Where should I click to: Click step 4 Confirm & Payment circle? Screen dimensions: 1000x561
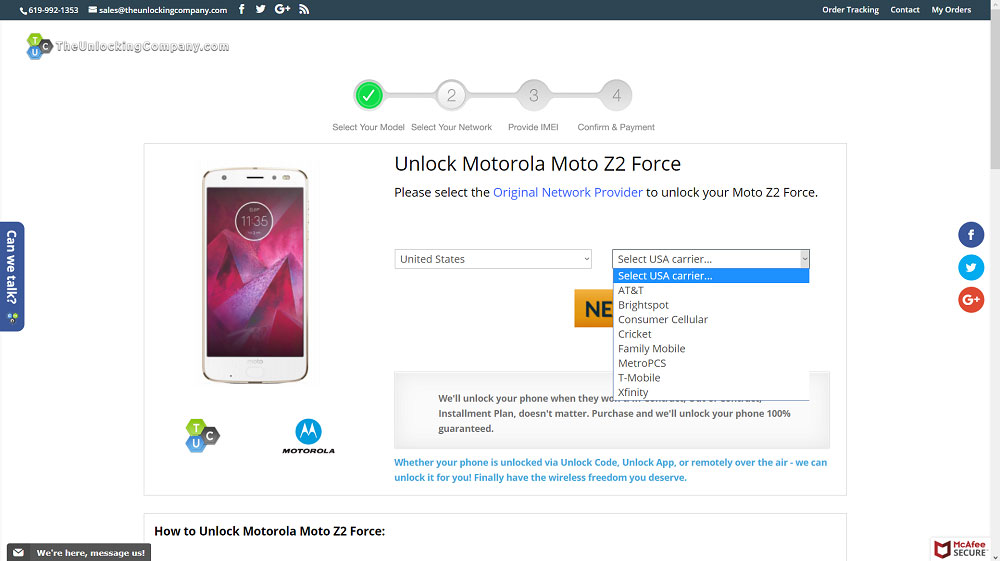616,96
